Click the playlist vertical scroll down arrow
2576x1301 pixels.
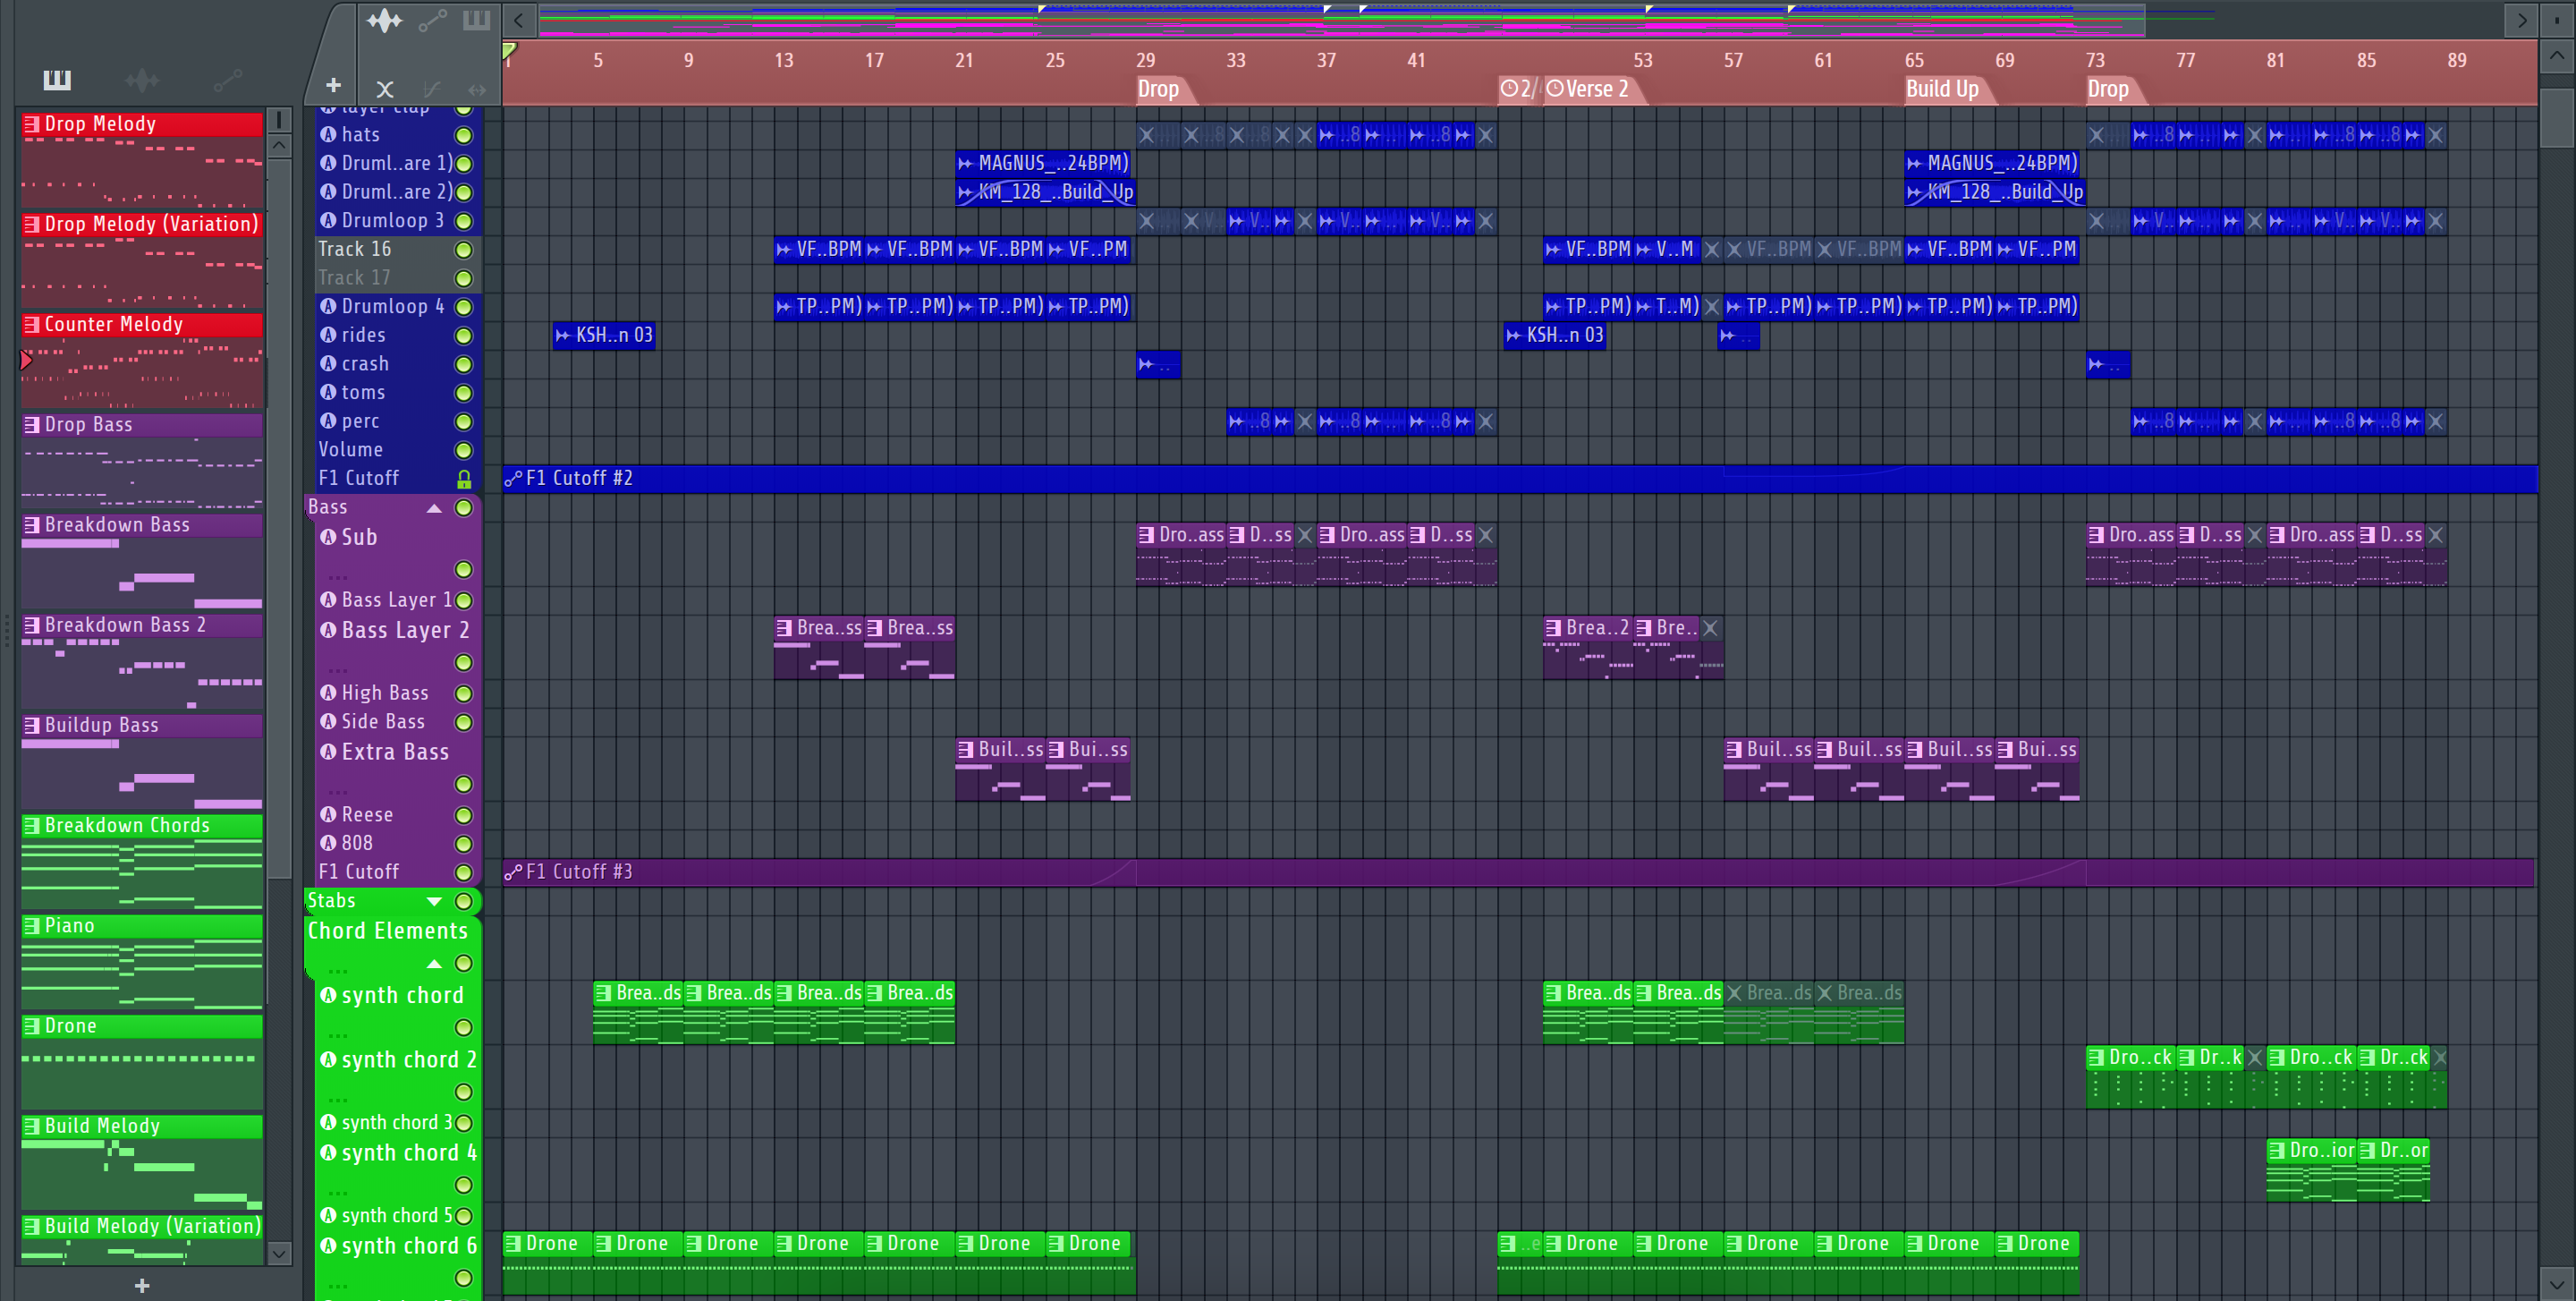[x=2556, y=1283]
